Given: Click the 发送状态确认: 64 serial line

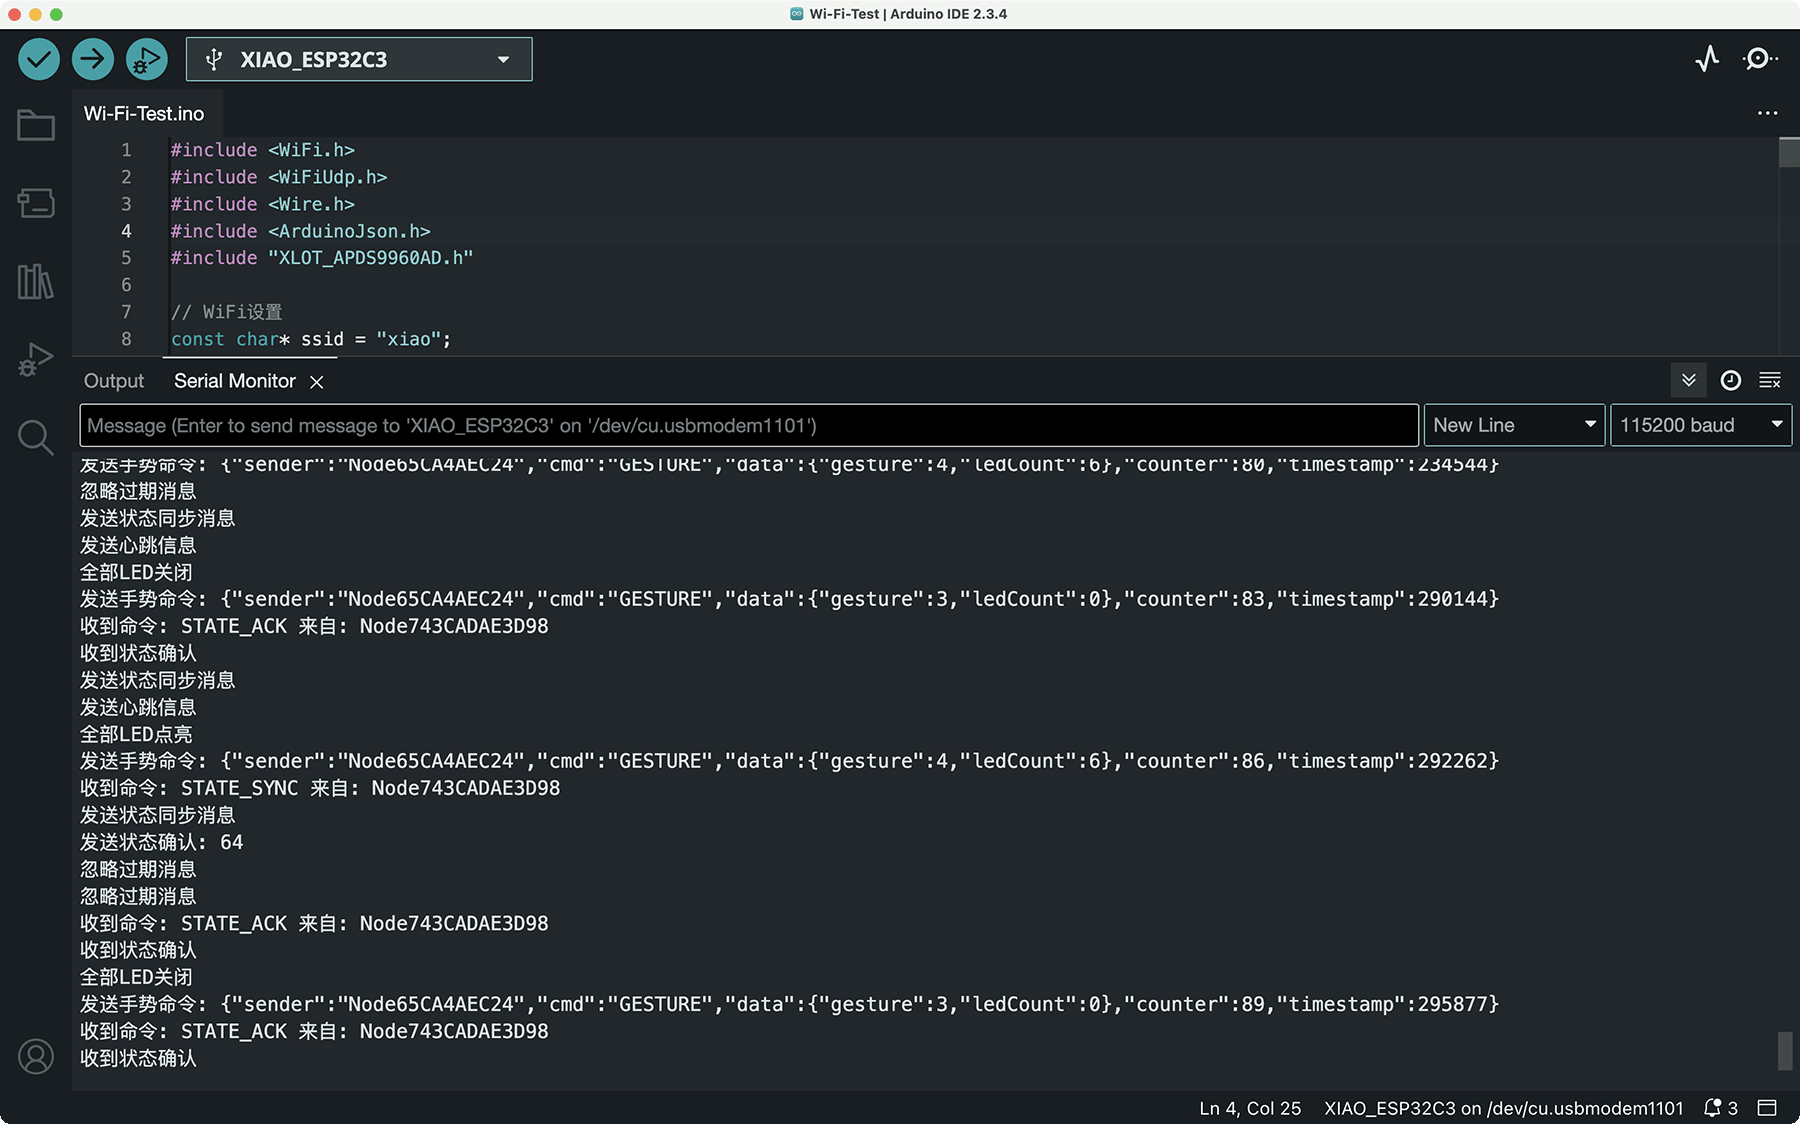Looking at the screenshot, I should [162, 842].
